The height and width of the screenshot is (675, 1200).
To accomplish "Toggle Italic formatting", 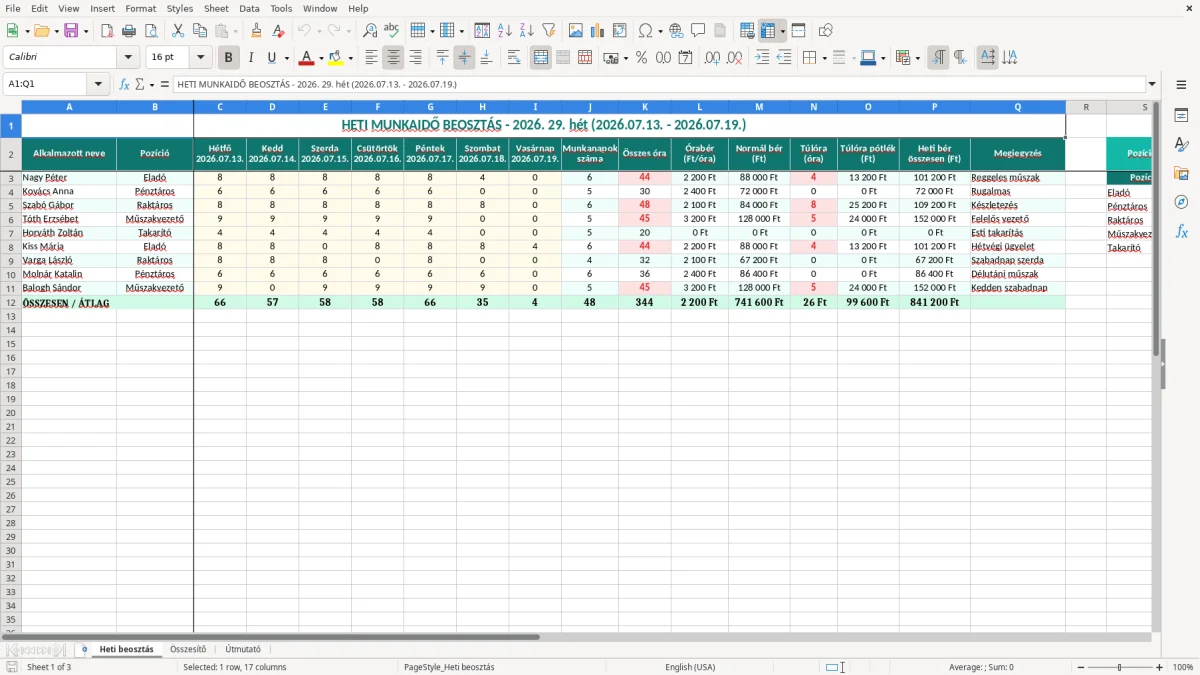I will click(x=251, y=58).
